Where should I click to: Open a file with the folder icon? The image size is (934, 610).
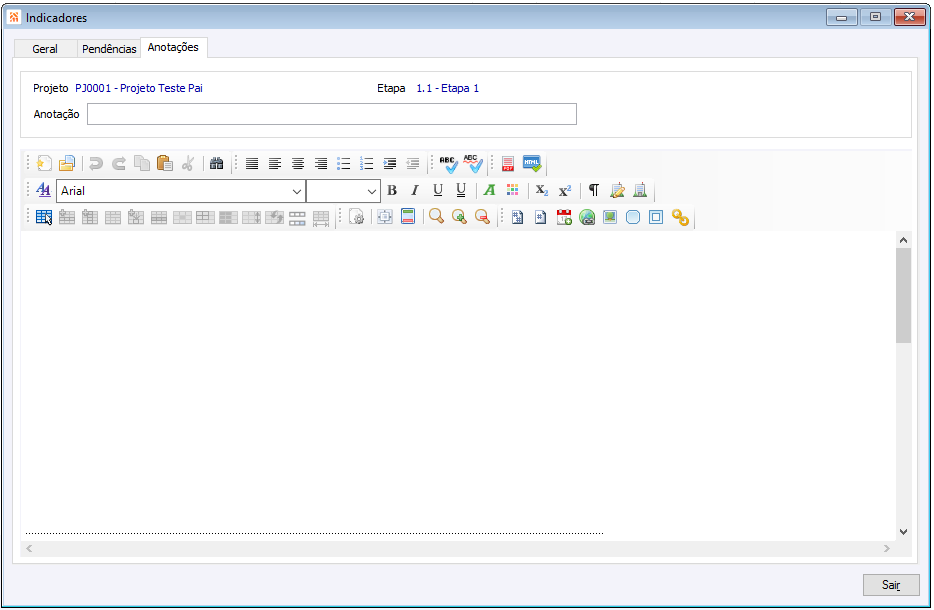pos(67,163)
